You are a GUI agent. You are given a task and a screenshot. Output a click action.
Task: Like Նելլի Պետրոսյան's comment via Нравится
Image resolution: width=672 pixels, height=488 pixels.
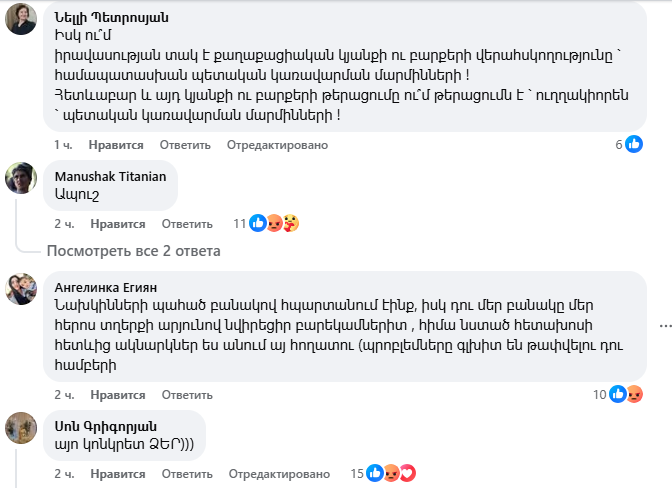(117, 145)
